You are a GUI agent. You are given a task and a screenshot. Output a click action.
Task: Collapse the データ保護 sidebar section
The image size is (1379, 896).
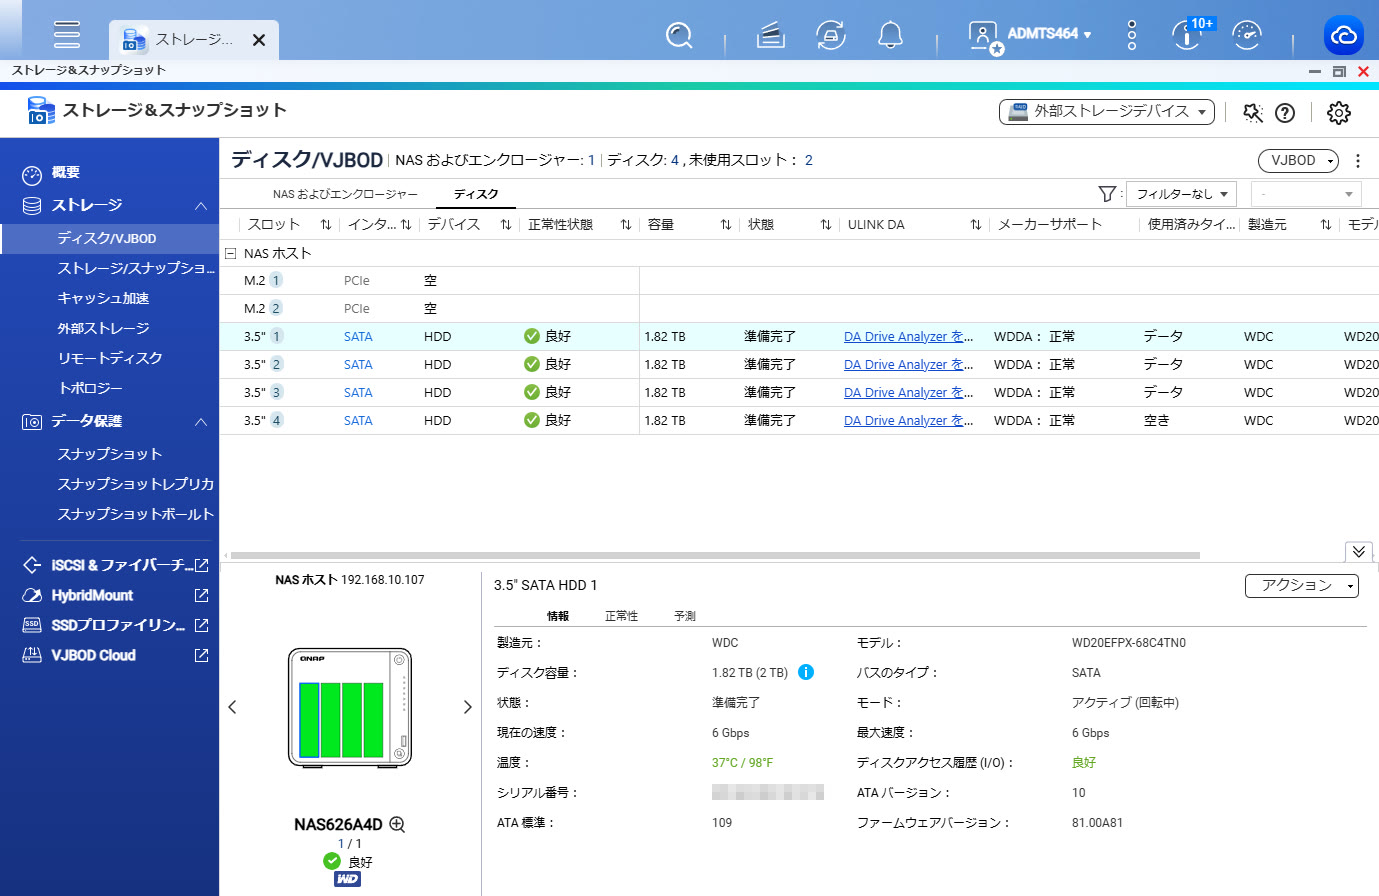201,422
